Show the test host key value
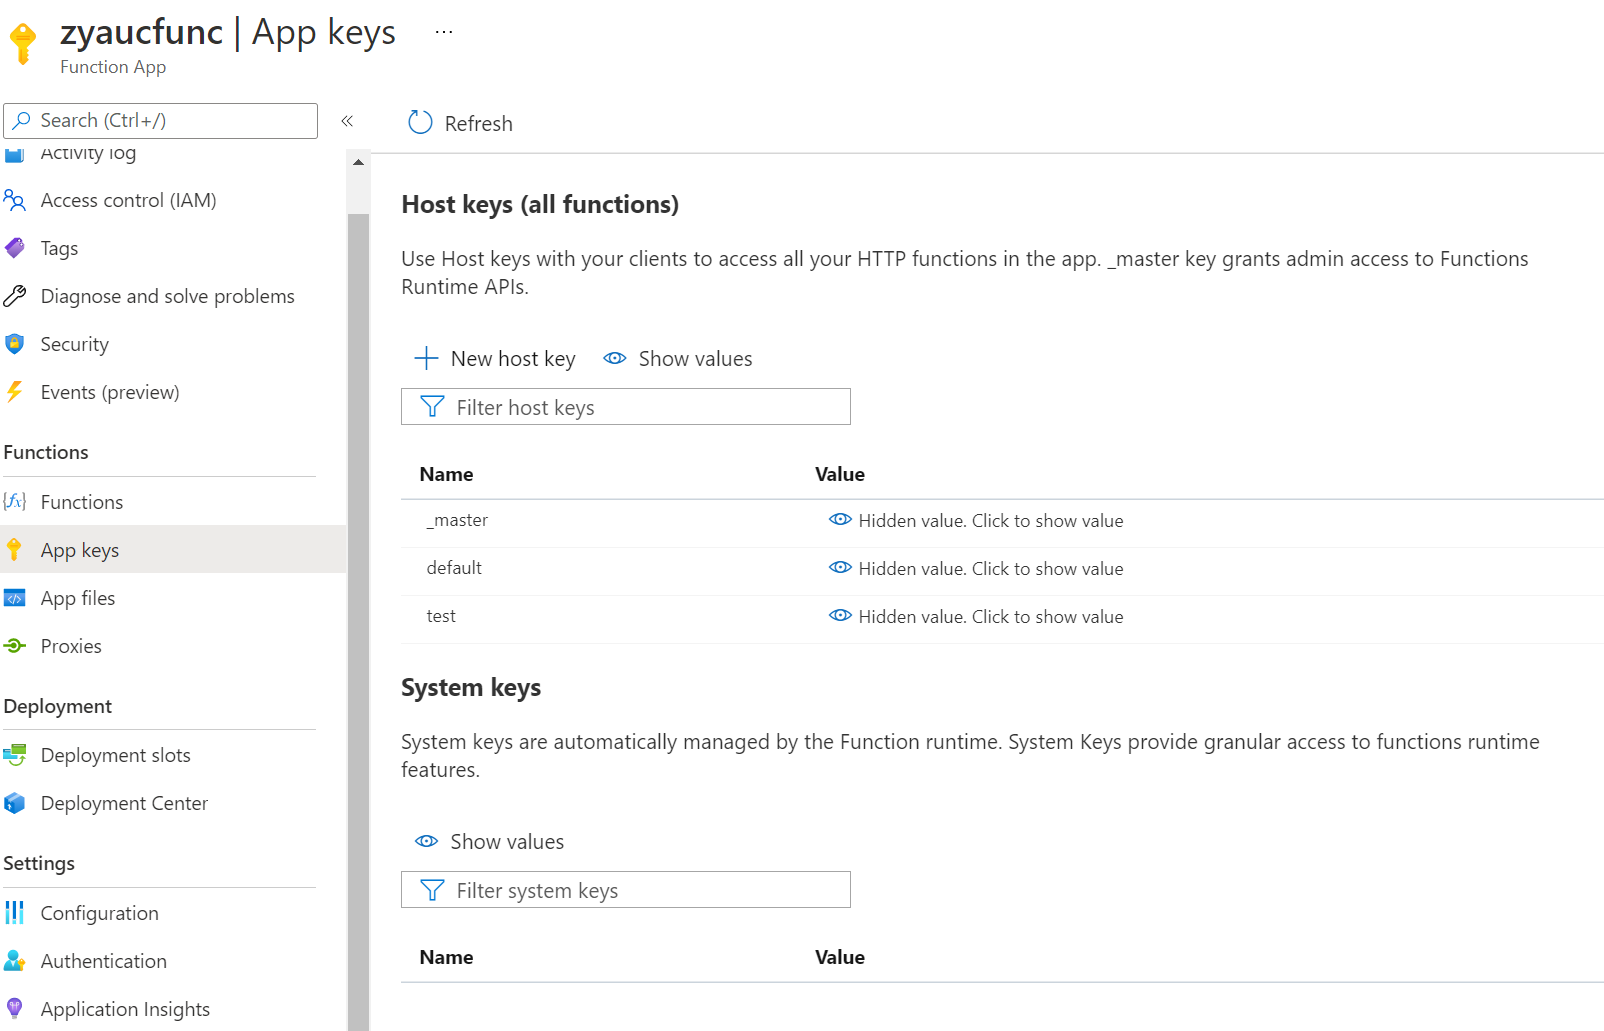This screenshot has height=1031, width=1604. [840, 616]
